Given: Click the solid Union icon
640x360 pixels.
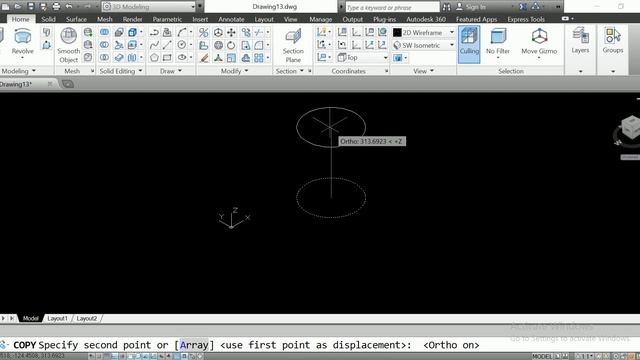Looking at the screenshot, I should coord(104,32).
